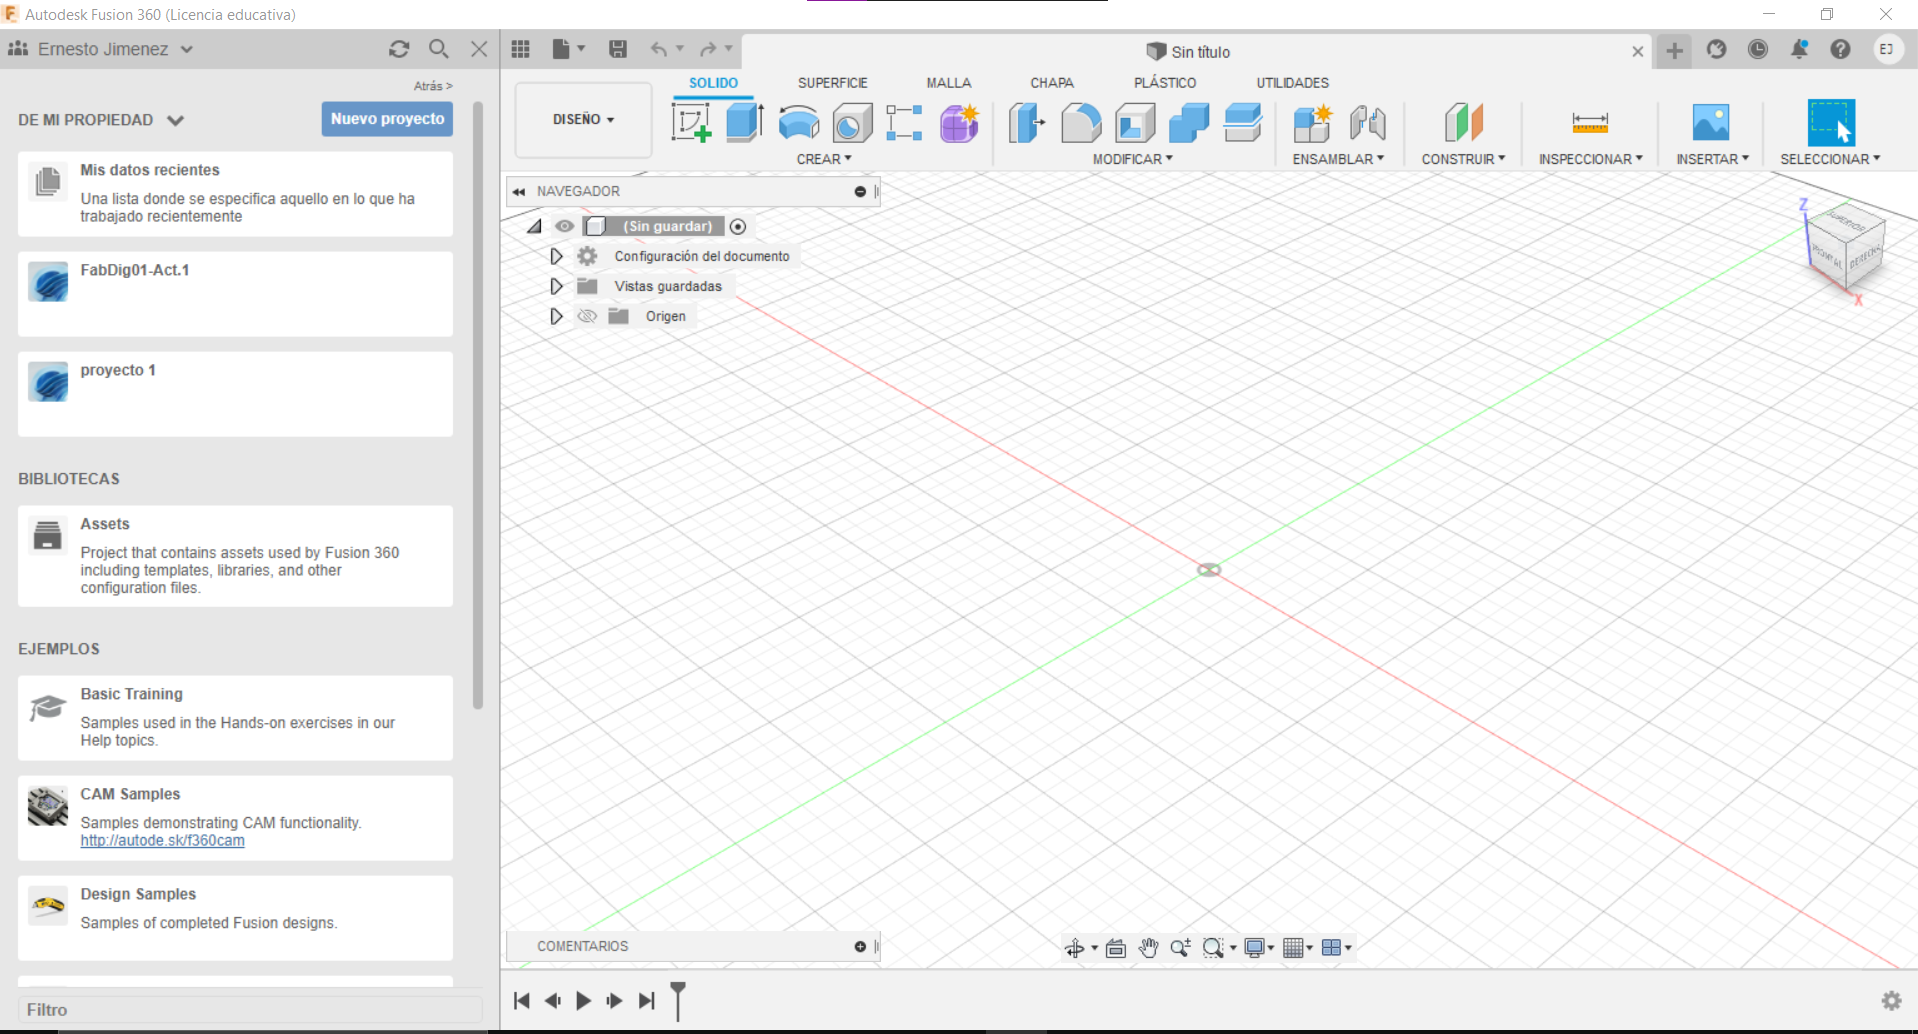
Task: Select the Press Pull tool
Action: (1026, 123)
